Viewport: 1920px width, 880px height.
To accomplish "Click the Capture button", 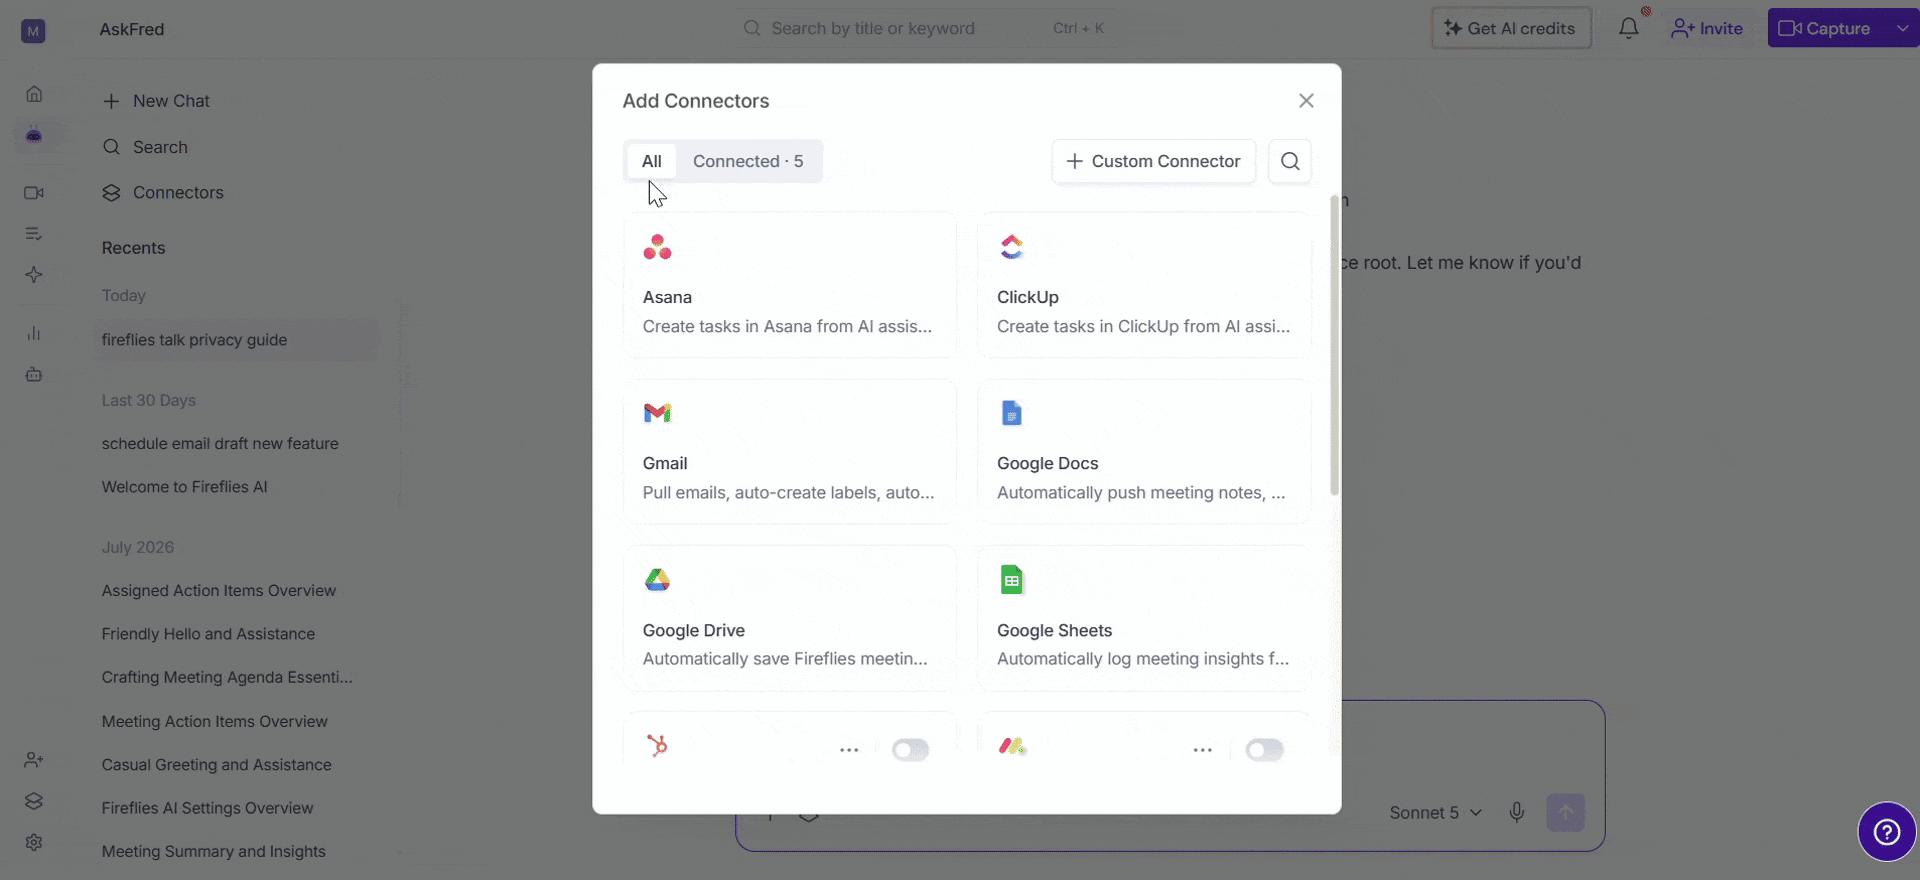I will coord(1827,28).
